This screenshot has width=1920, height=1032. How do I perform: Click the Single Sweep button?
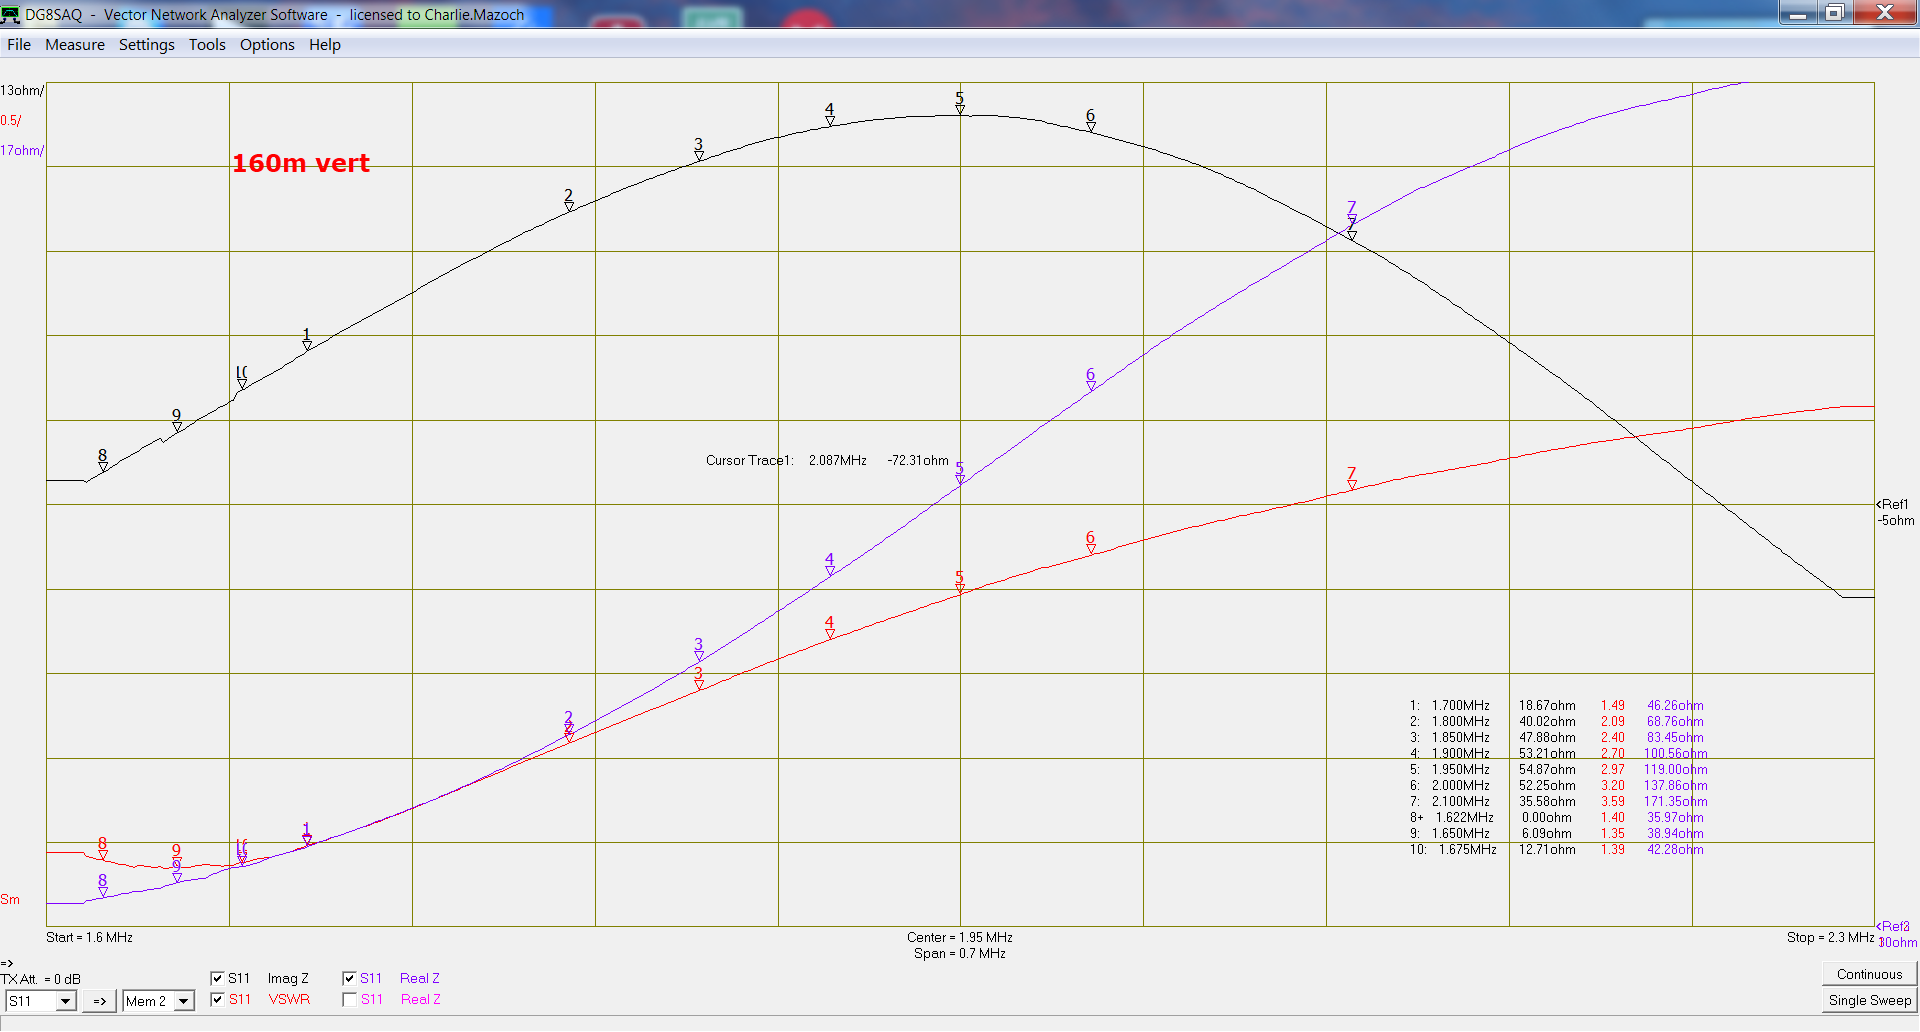point(1869,1000)
